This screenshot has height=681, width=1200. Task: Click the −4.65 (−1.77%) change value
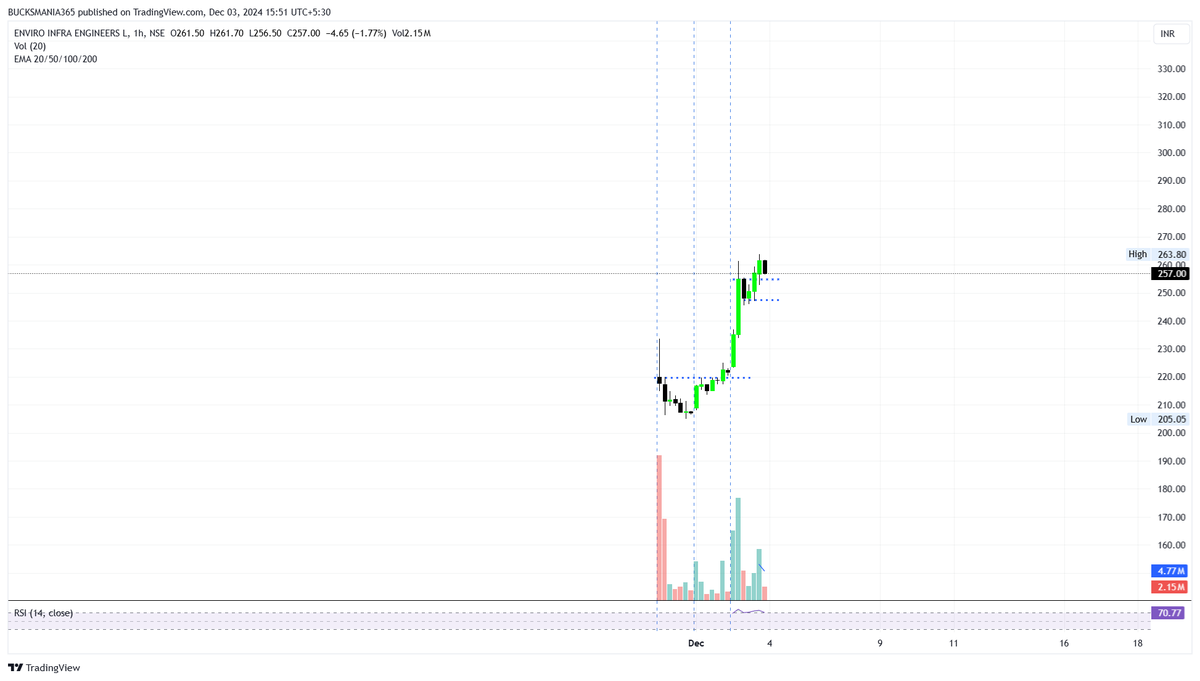point(356,33)
